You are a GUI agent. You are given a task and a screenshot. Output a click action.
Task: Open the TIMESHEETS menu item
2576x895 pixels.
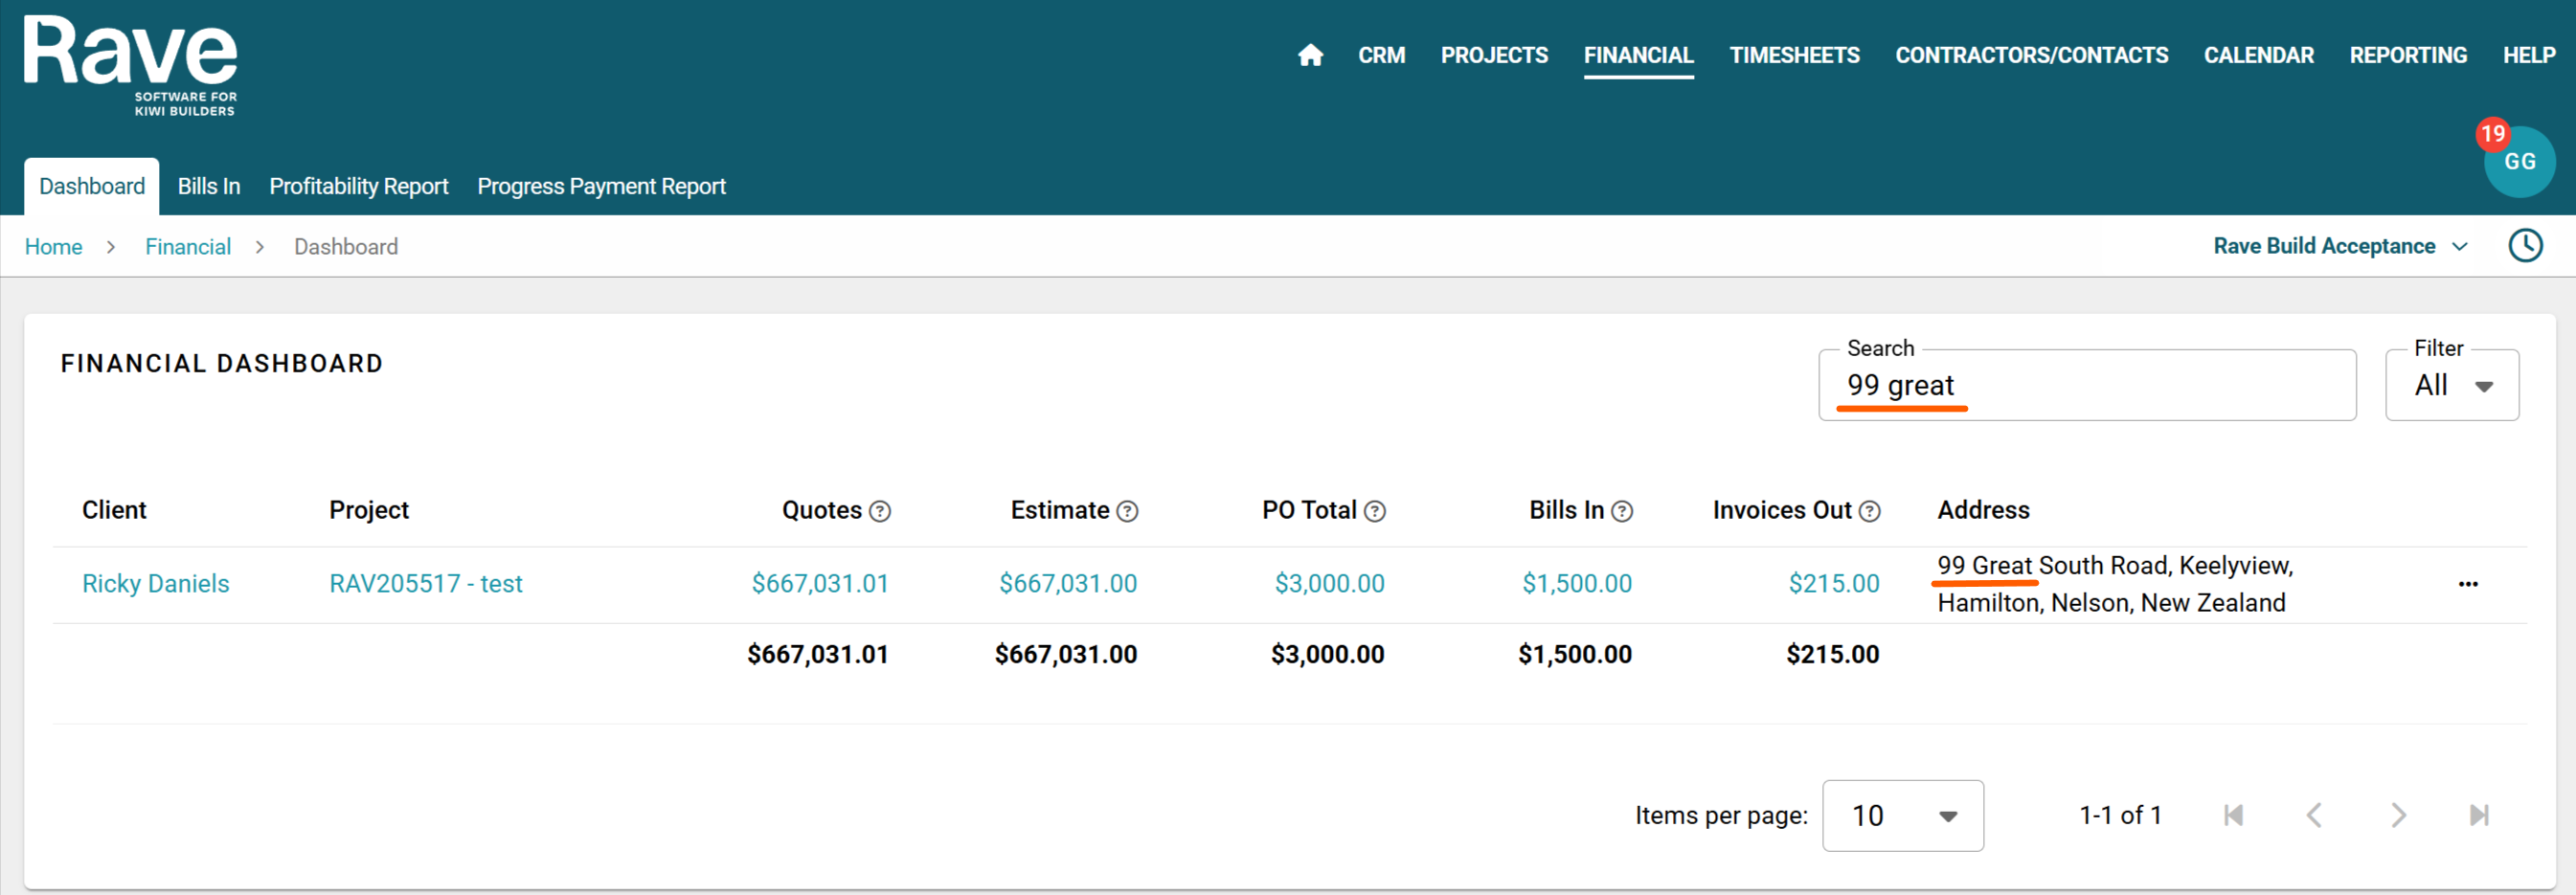click(1794, 55)
